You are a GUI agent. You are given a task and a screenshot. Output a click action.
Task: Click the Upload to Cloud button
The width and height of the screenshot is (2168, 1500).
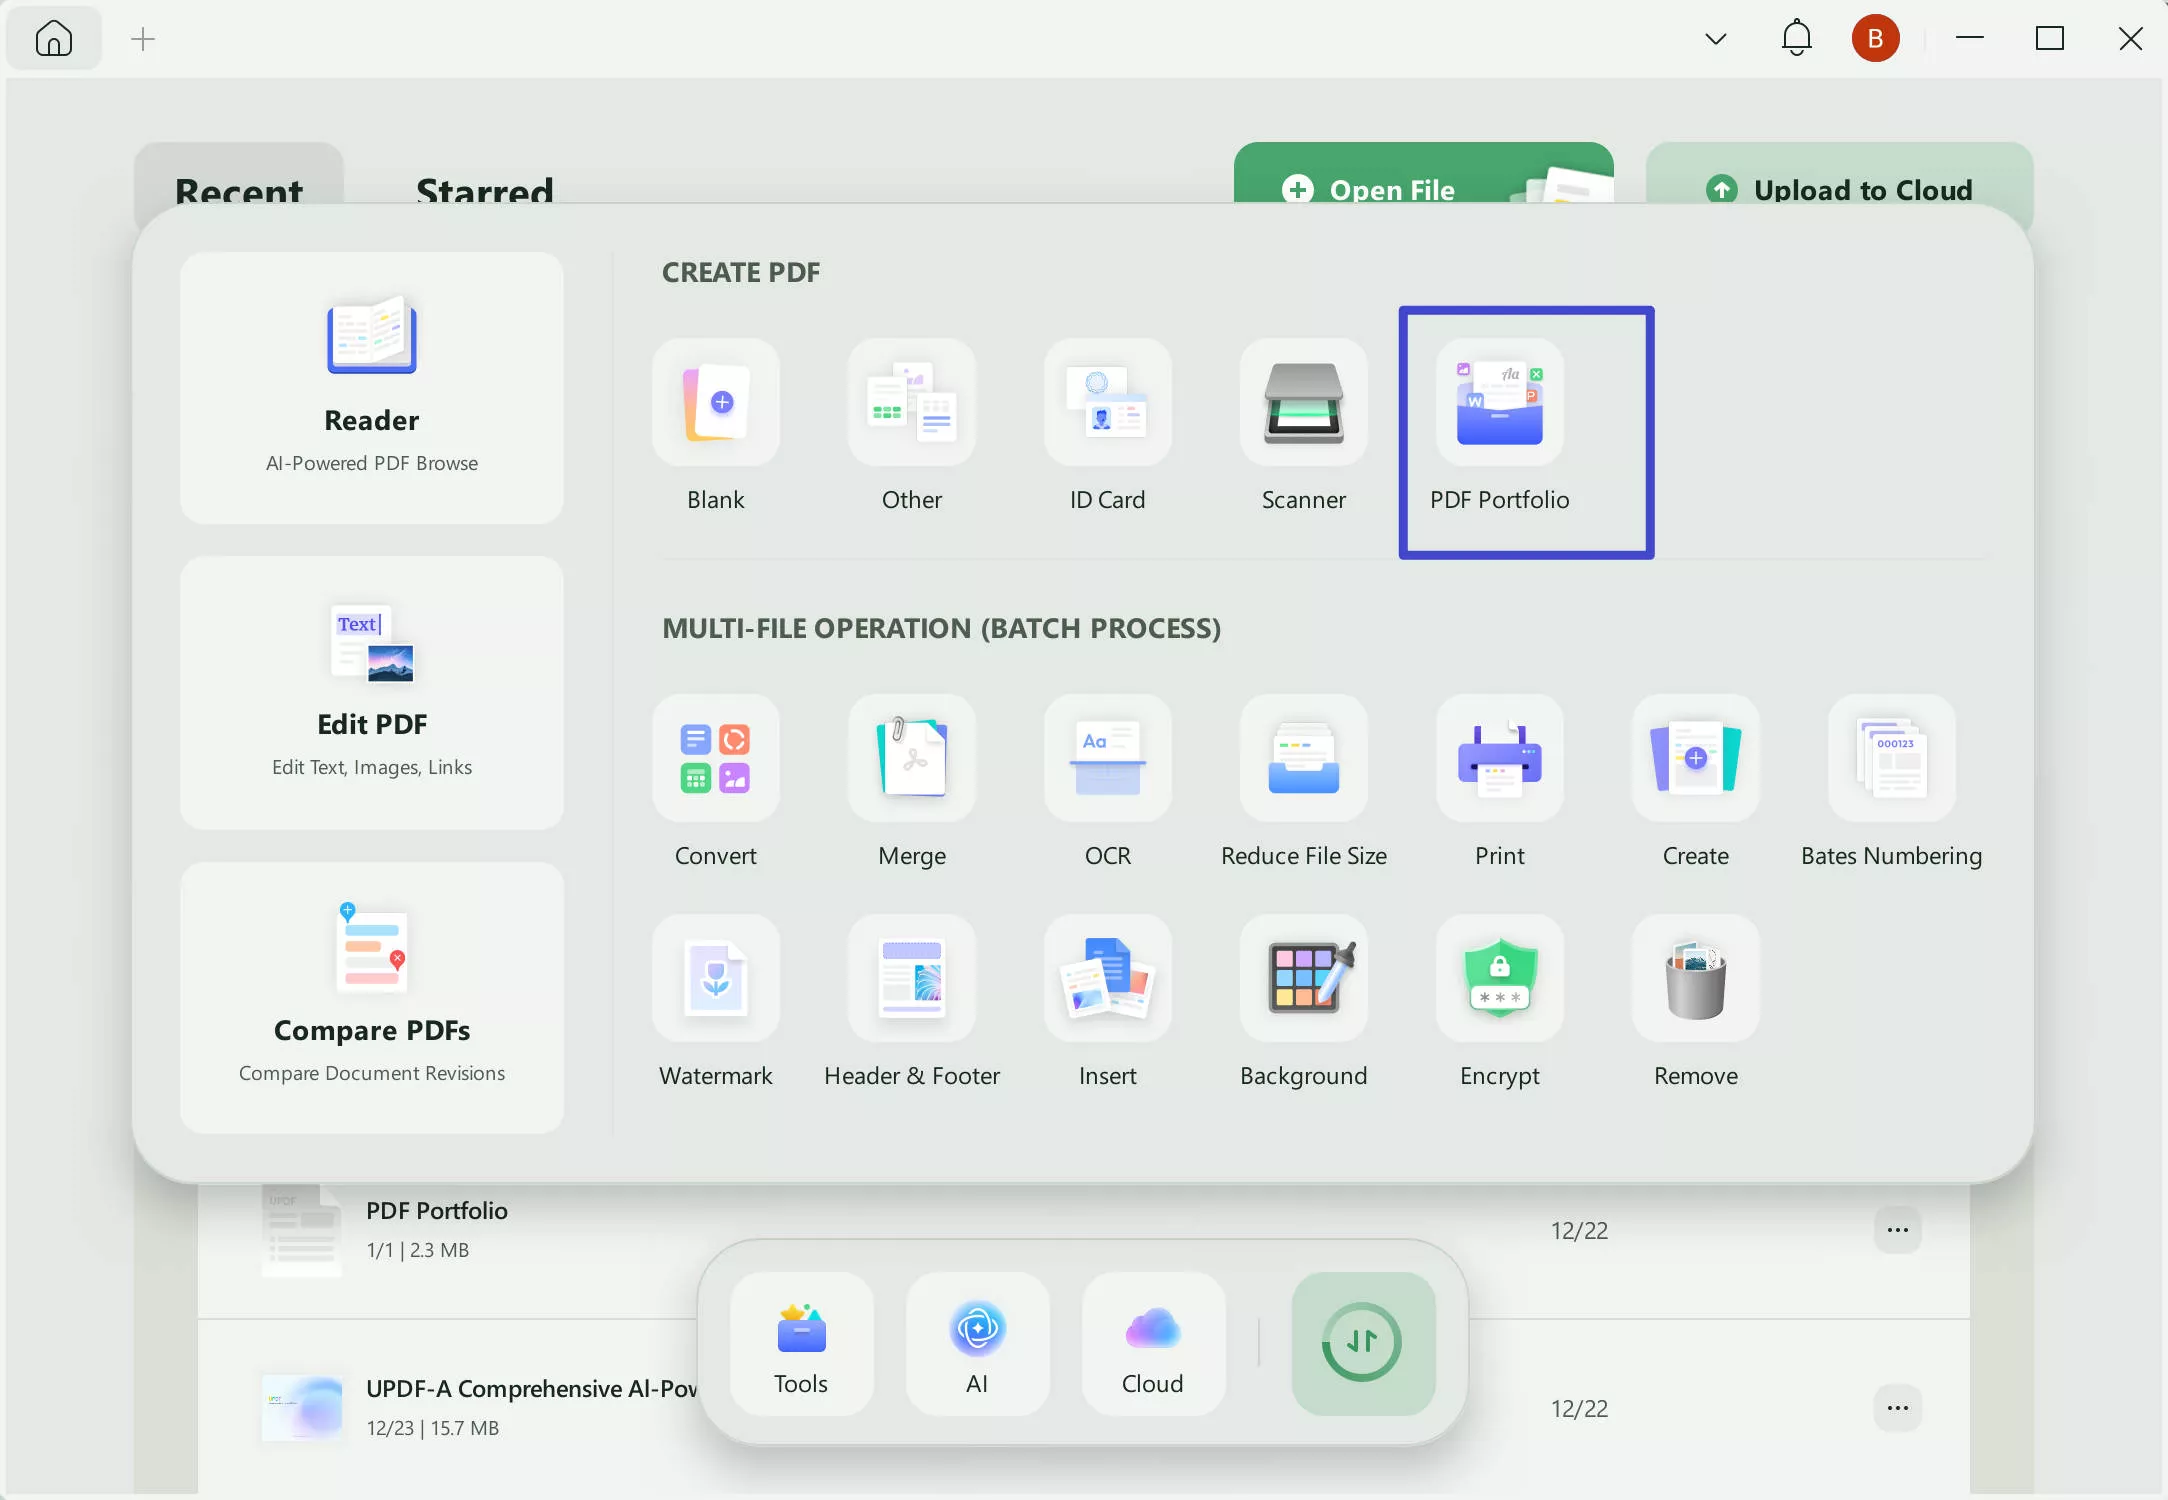(1838, 190)
